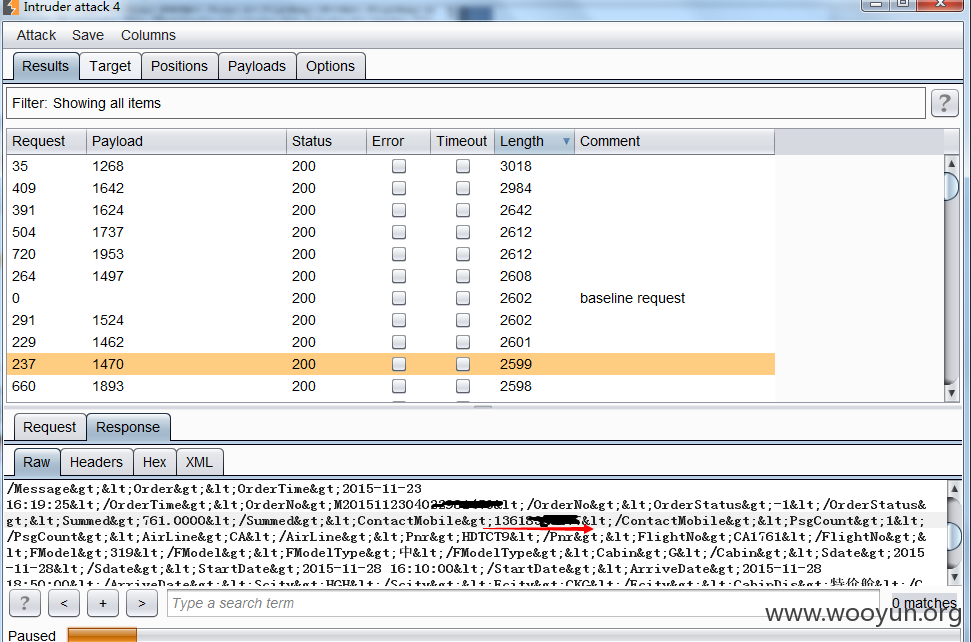
Task: Open the filter help question mark button
Action: tap(944, 103)
